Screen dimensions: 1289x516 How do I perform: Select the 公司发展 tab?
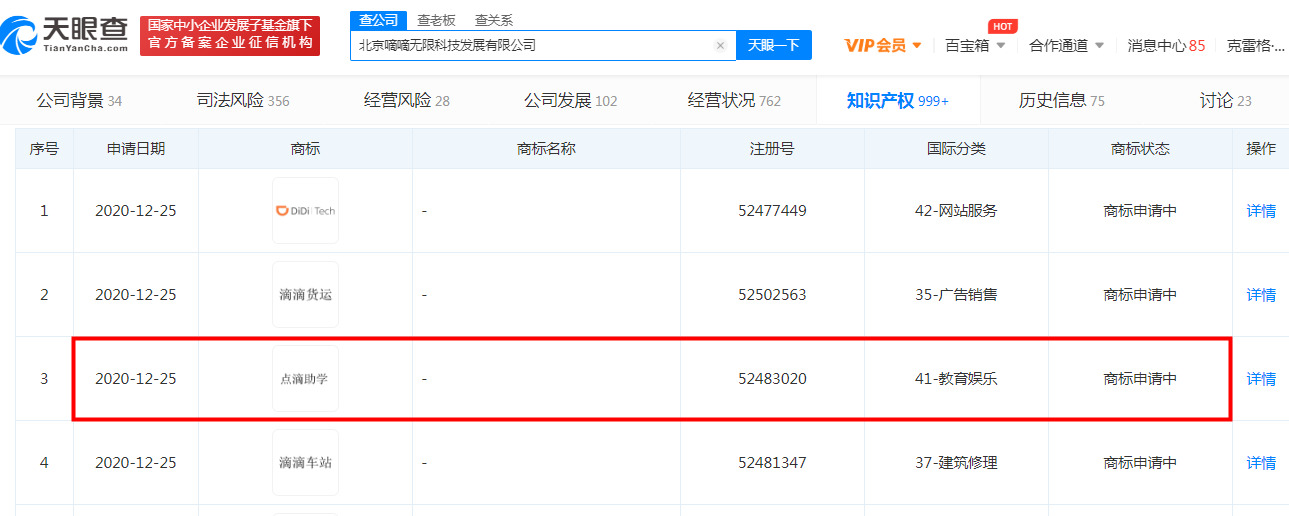coord(571,100)
